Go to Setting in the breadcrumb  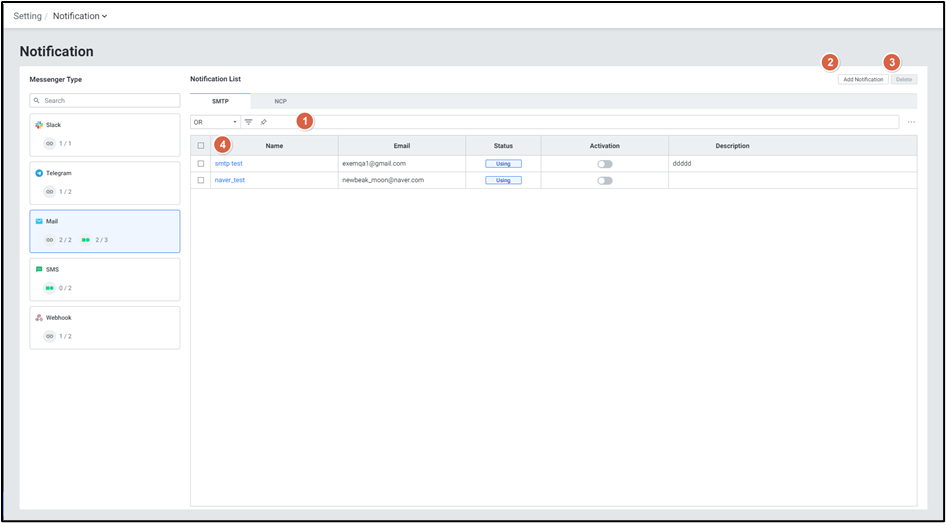coord(27,16)
